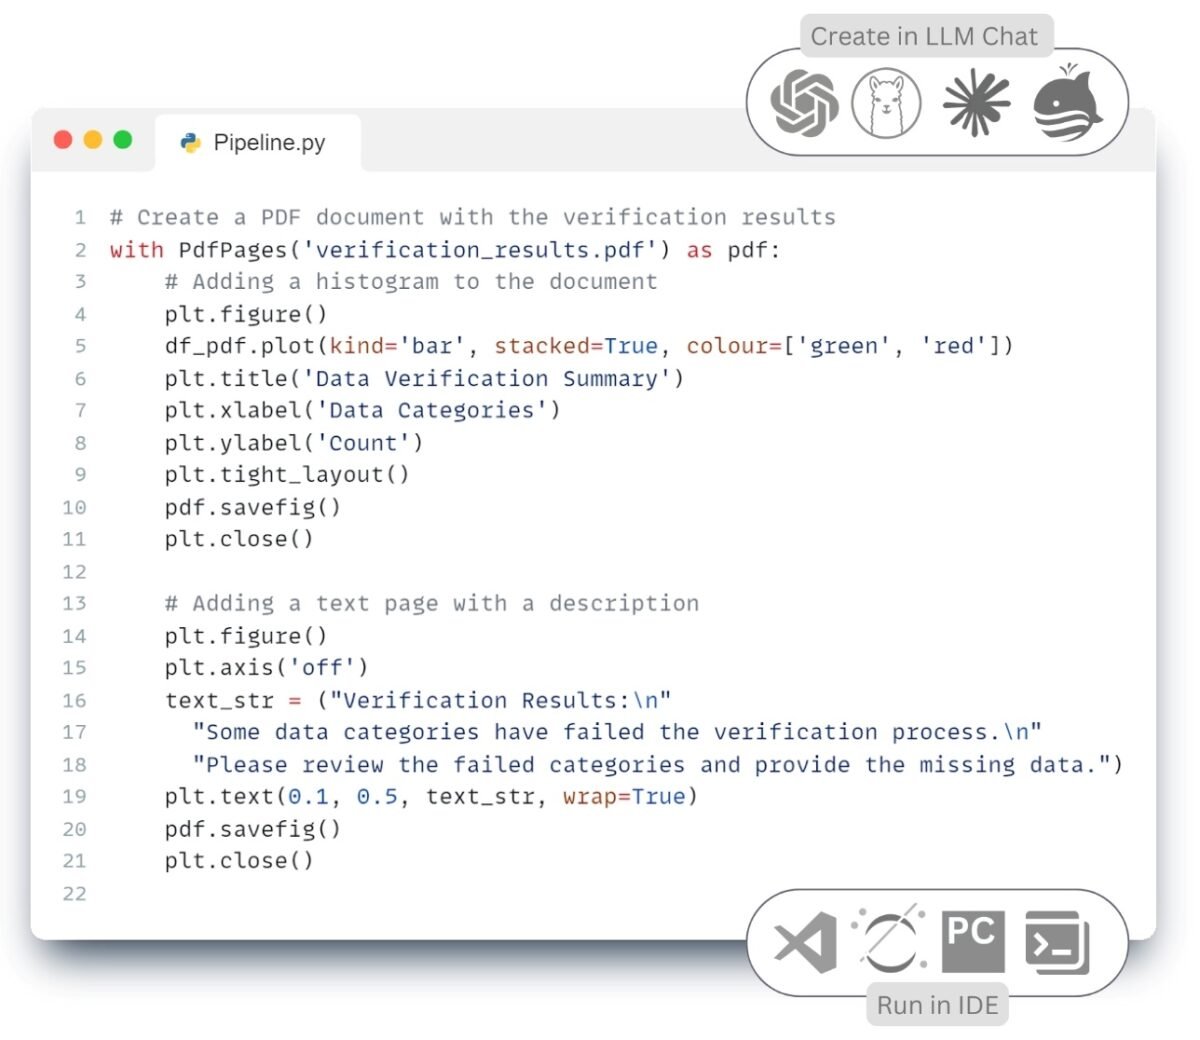Click the red close window dot
Image resolution: width=1200 pixels, height=1040 pixels.
pyautogui.click(x=63, y=140)
